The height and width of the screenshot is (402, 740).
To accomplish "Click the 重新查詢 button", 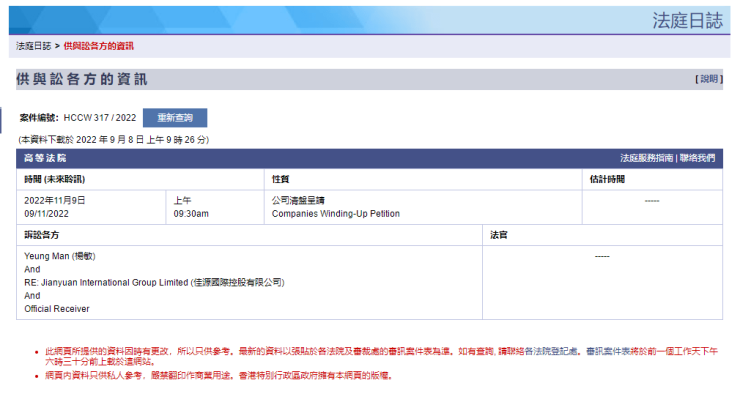I will pyautogui.click(x=174, y=118).
